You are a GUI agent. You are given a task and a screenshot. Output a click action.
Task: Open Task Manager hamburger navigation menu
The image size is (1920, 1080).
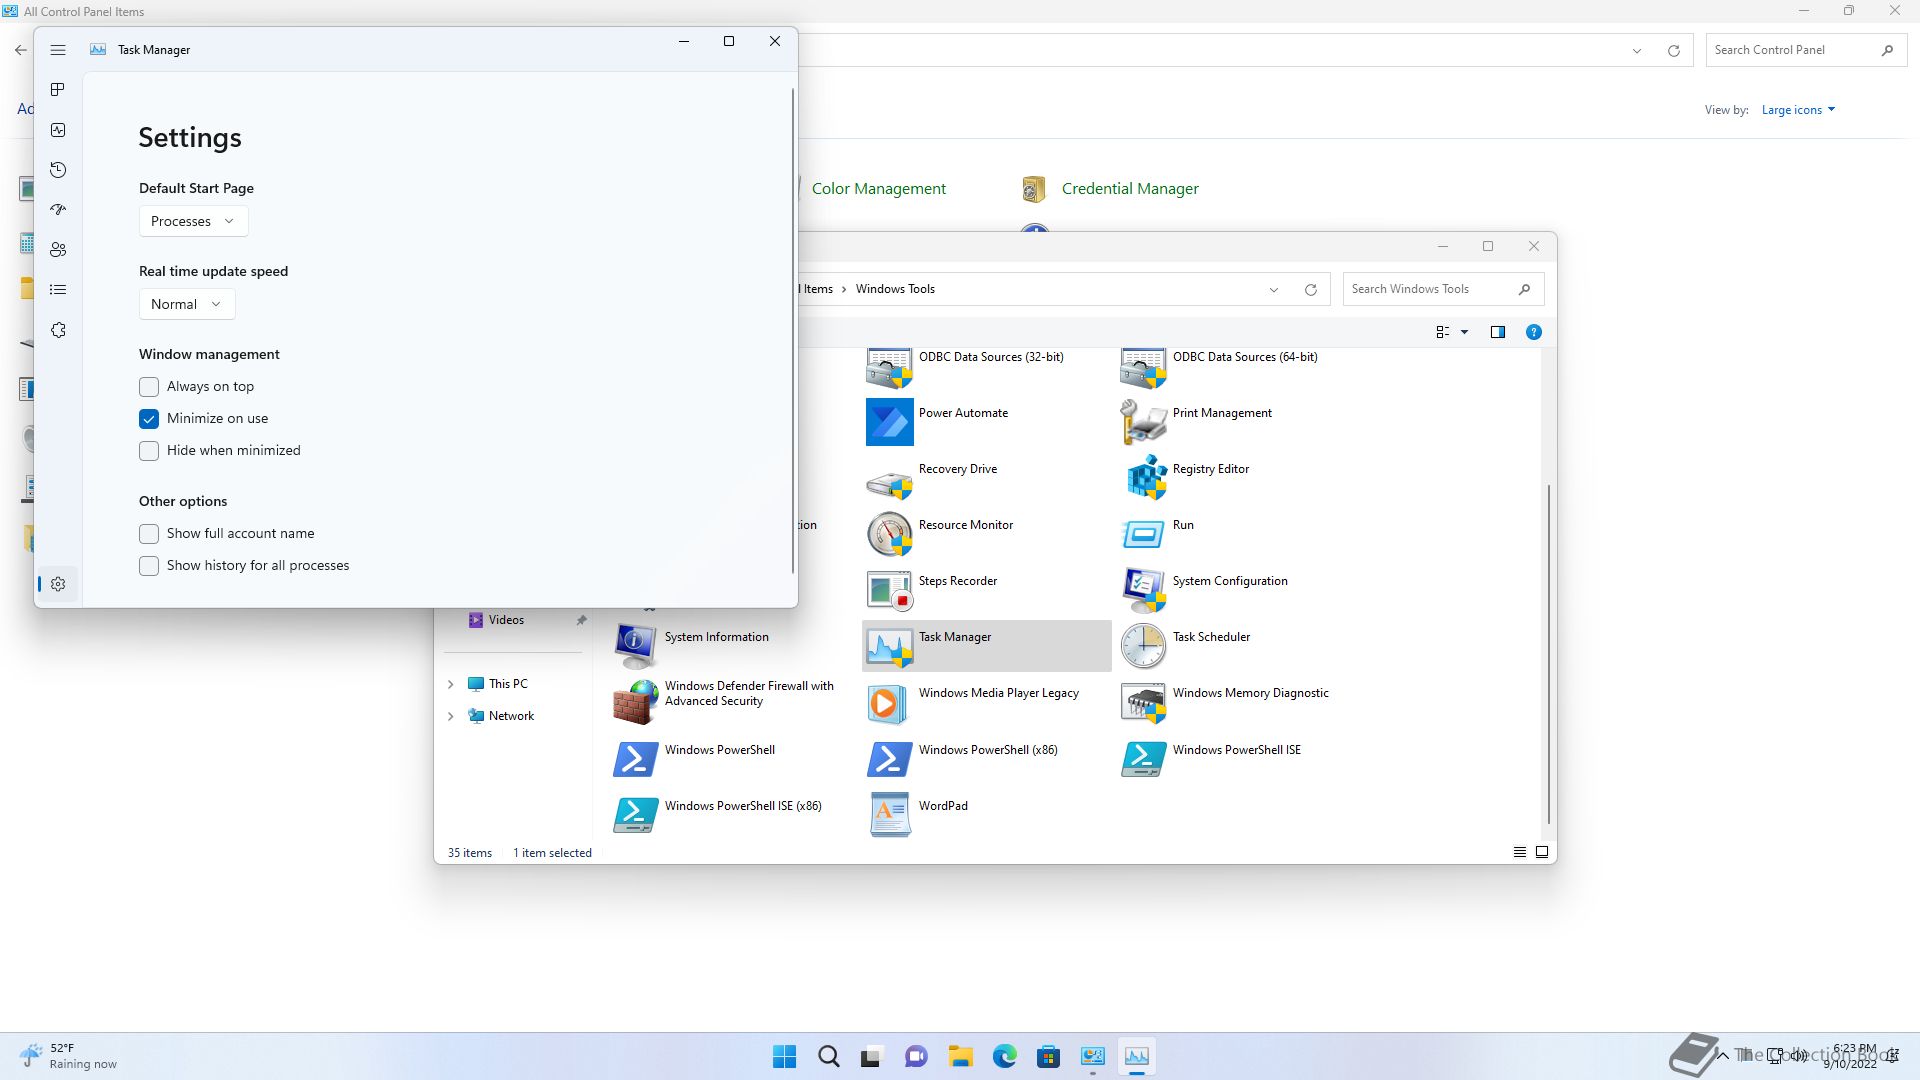point(58,50)
